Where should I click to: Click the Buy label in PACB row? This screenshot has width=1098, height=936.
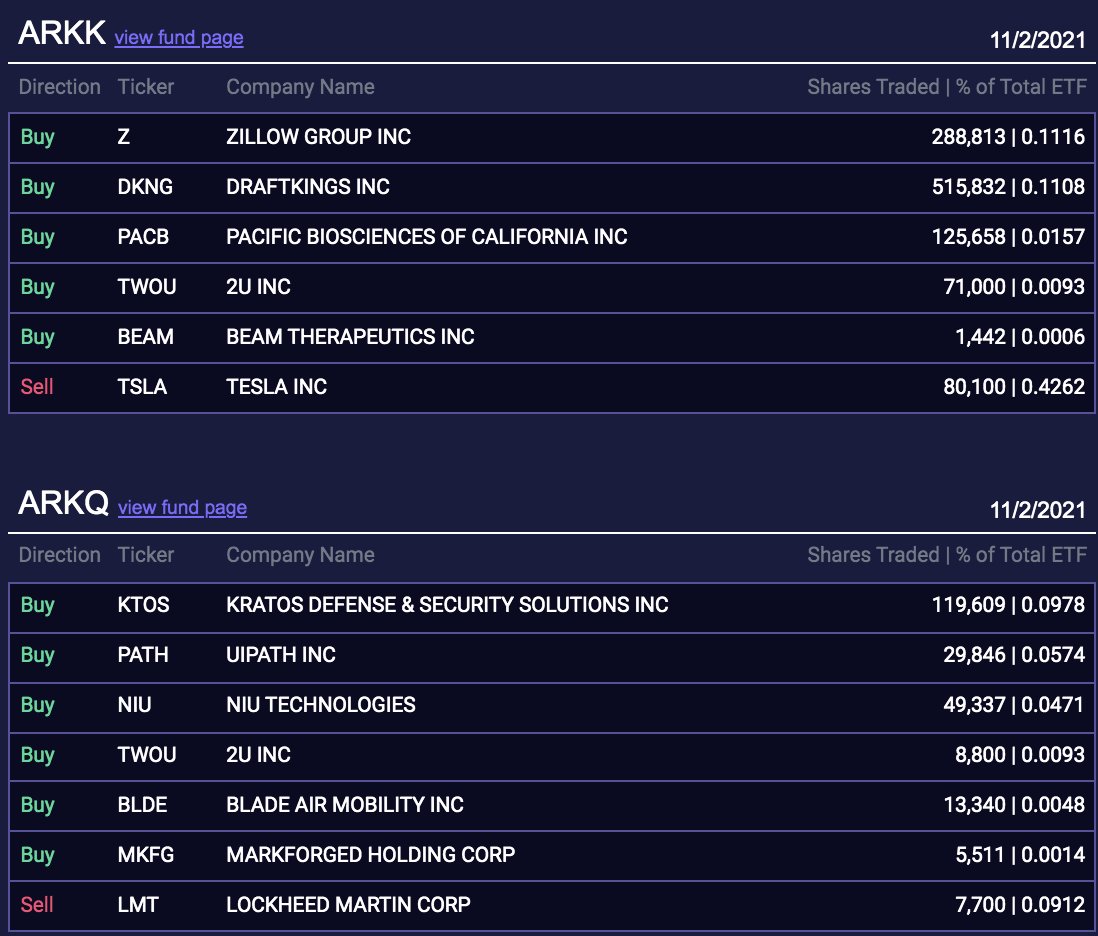[38, 237]
